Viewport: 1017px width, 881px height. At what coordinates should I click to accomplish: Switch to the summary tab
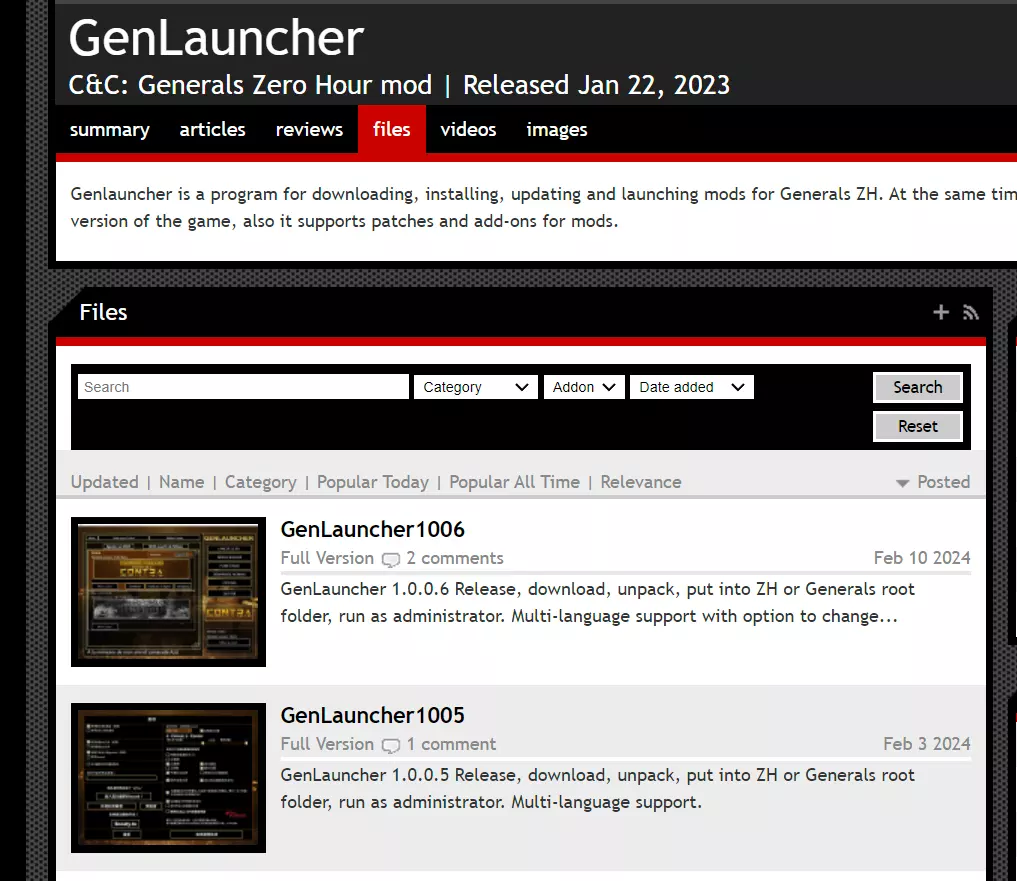pyautogui.click(x=110, y=130)
